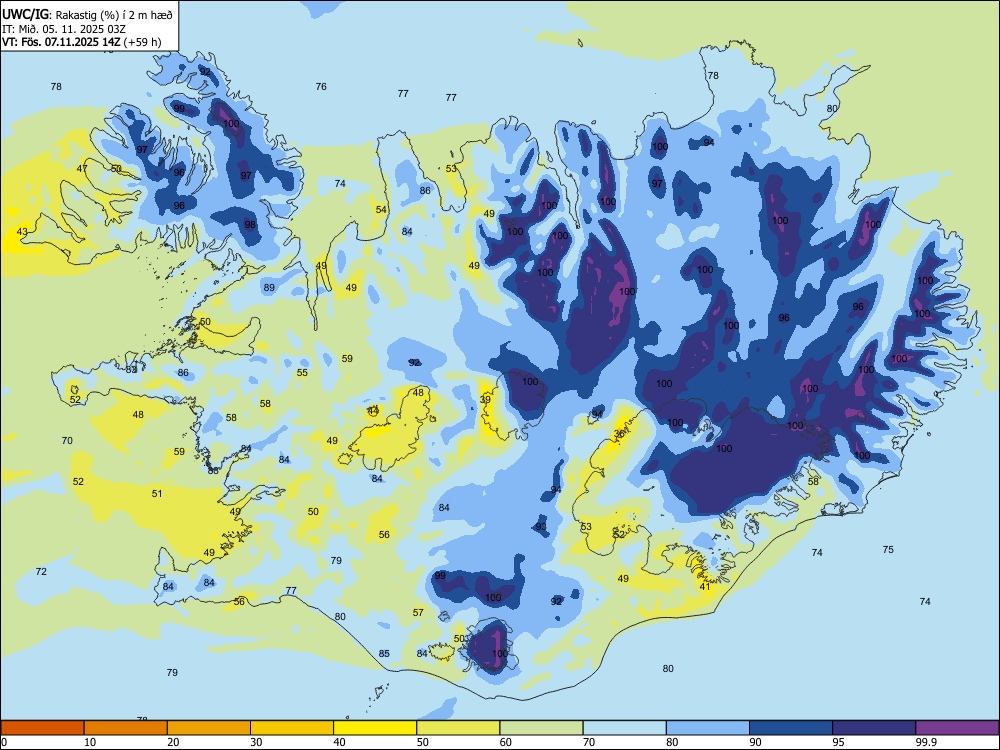This screenshot has height=750, width=1000.
Task: Click the 30–40 golden legend swatch
Action: click(x=292, y=728)
